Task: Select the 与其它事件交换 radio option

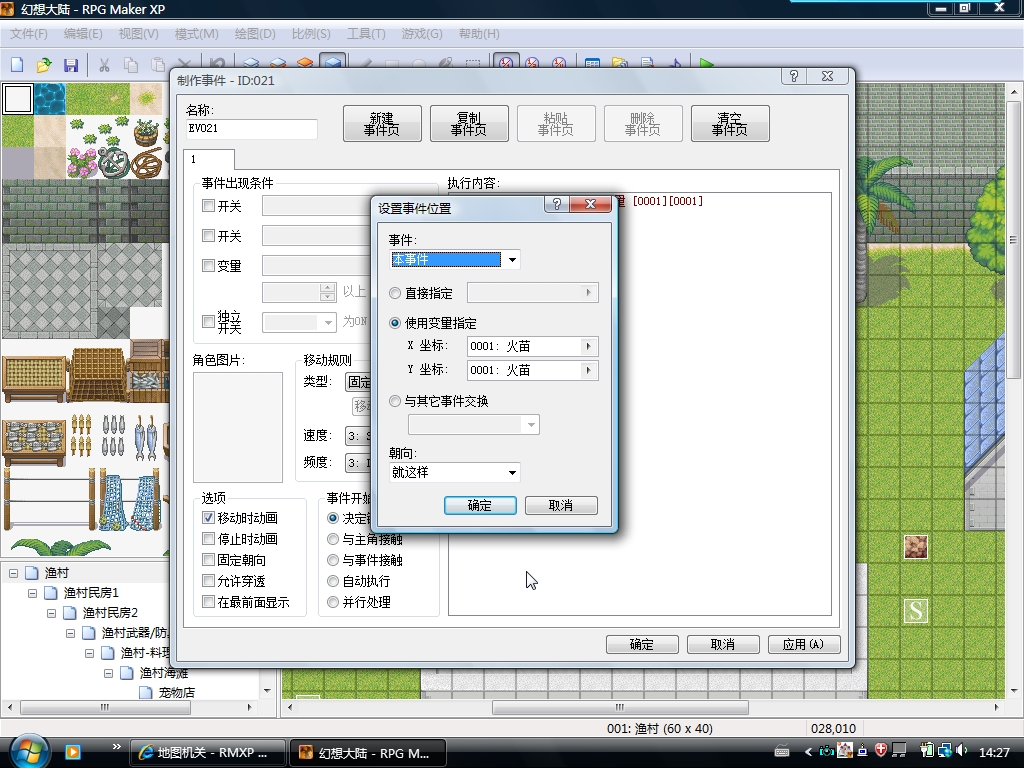Action: (394, 401)
